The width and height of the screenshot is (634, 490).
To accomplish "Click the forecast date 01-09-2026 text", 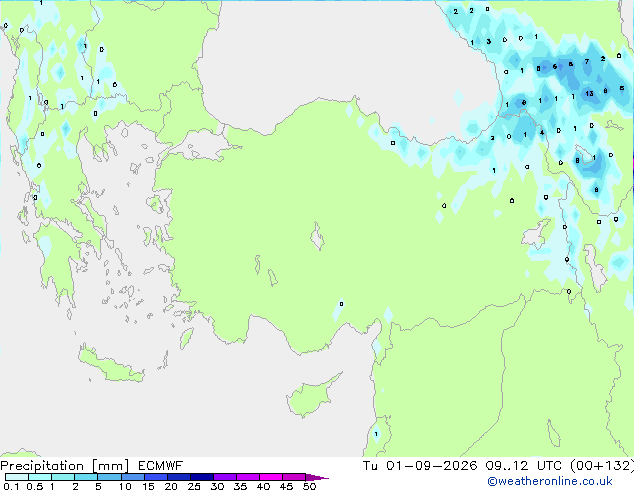I will 431,466.
